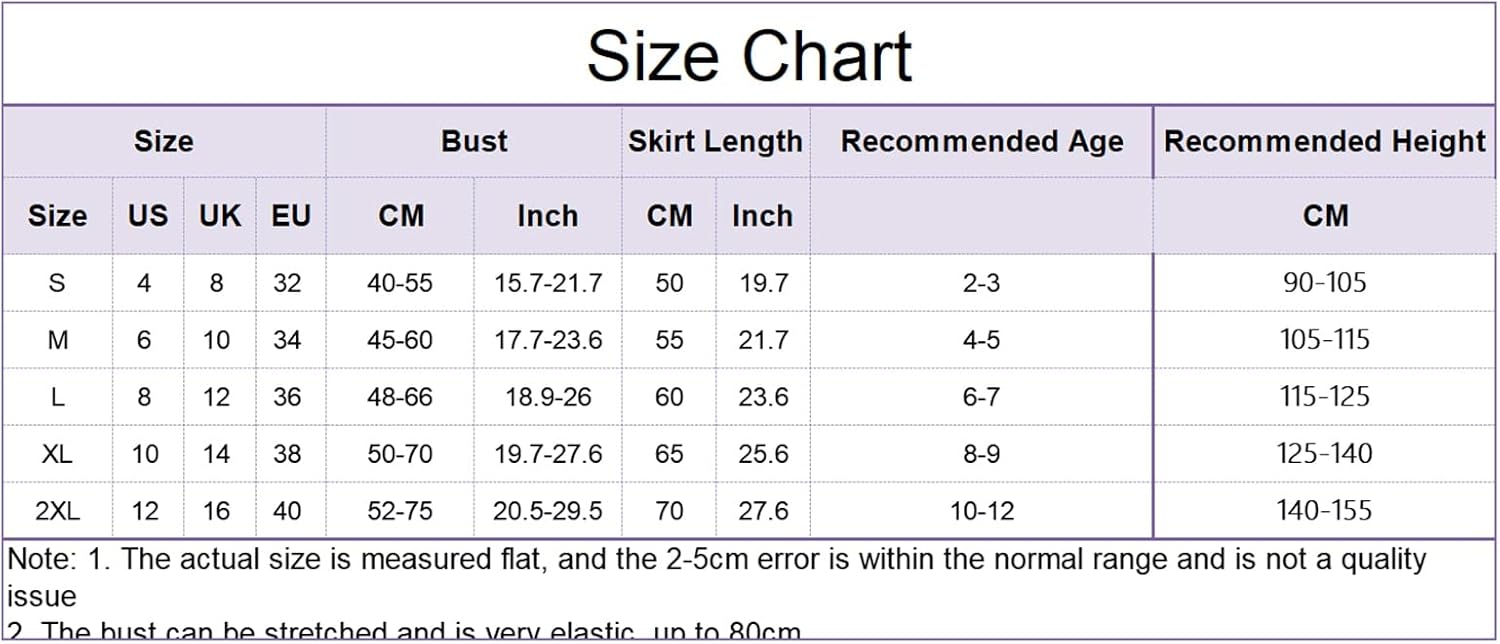Select the "Bust" column header
Image resolution: width=1500 pixels, height=644 pixels.
pyautogui.click(x=474, y=141)
